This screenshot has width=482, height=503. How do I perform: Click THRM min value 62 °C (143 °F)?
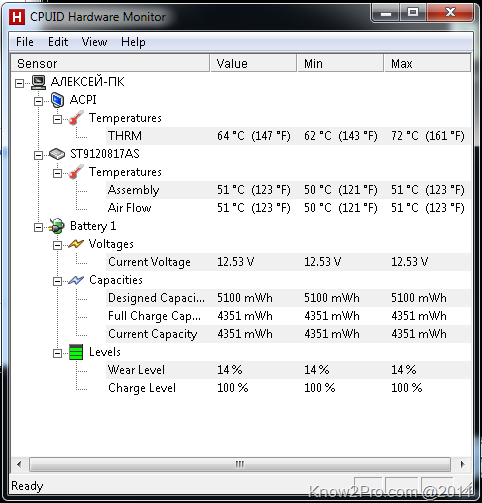tap(341, 136)
